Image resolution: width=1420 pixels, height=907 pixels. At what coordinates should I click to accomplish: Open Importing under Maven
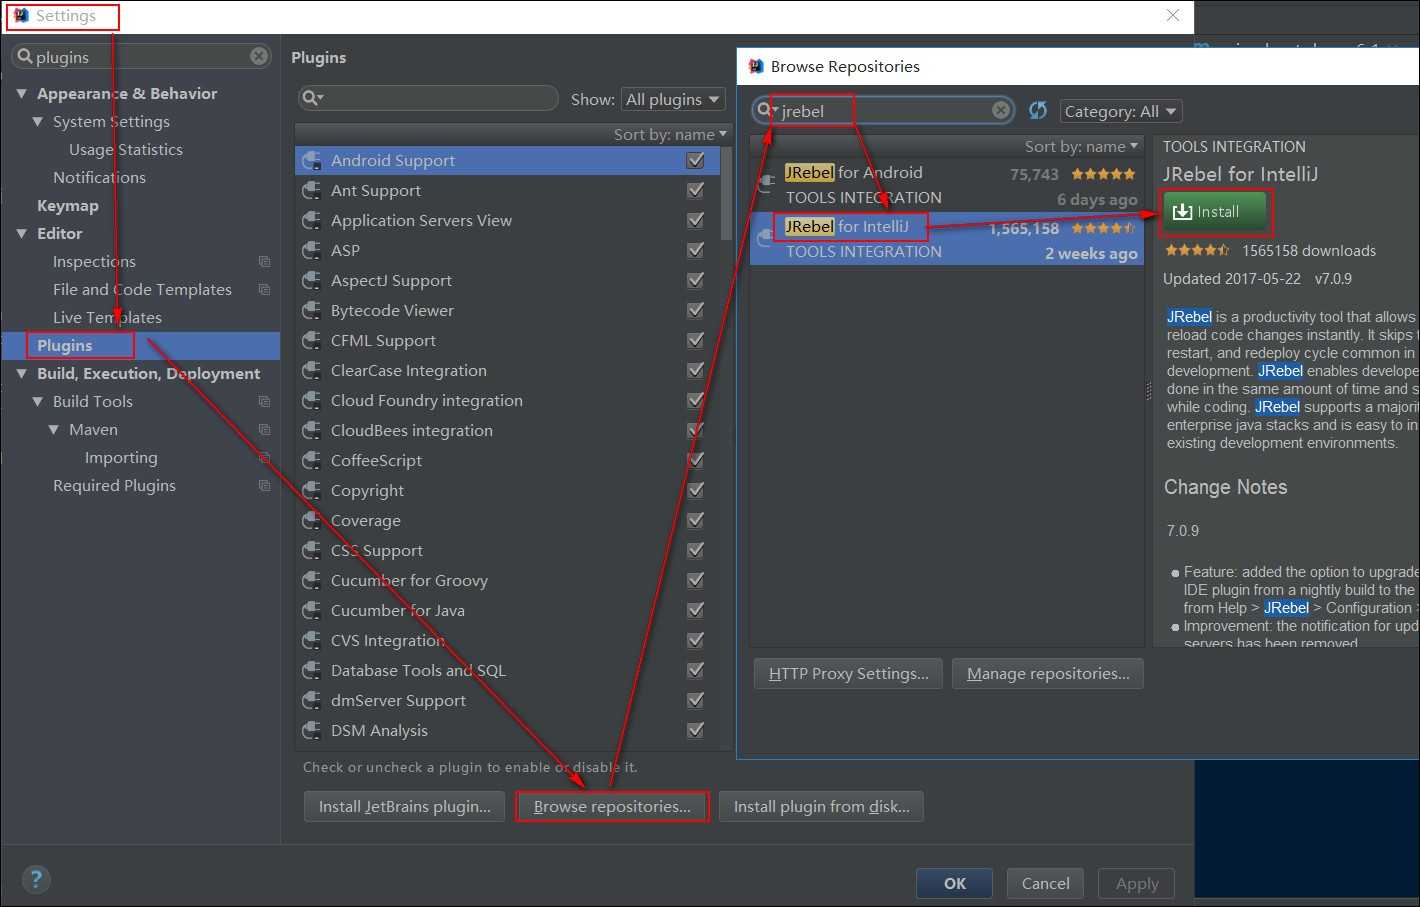point(121,457)
